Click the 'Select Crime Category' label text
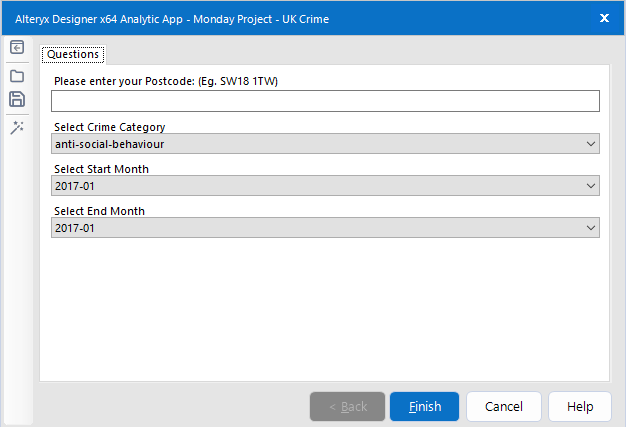 110,128
